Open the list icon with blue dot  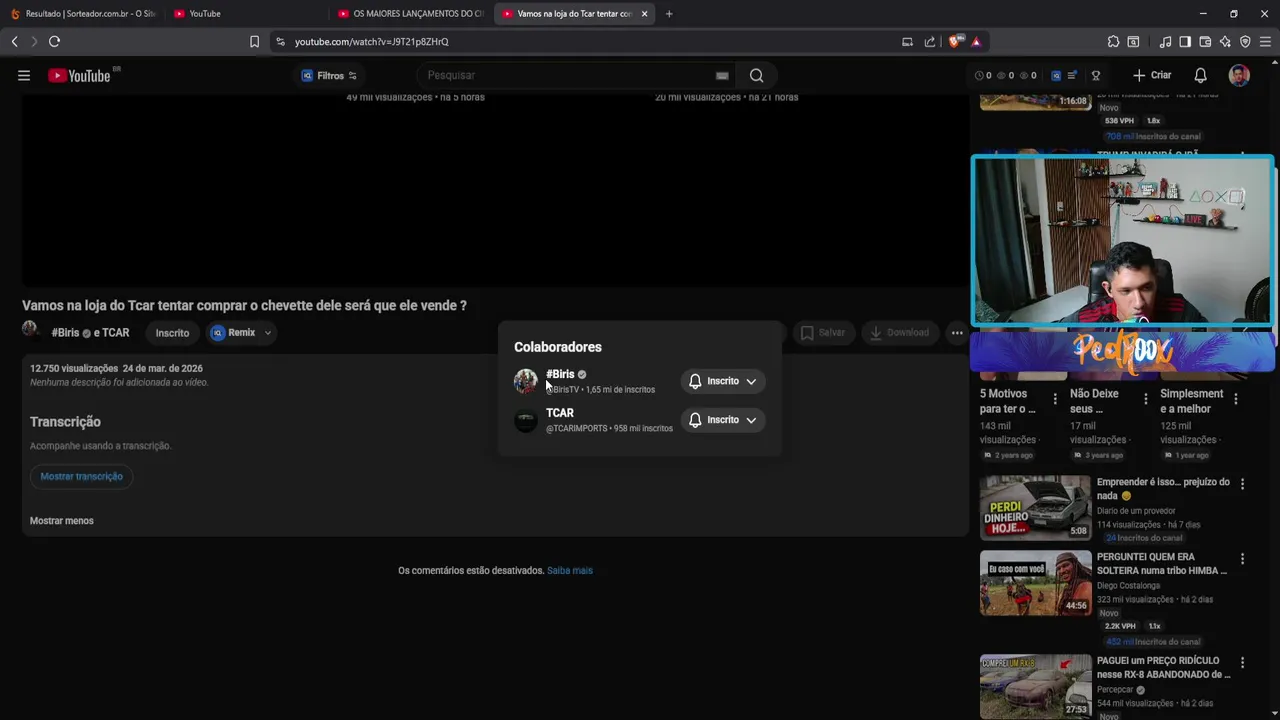[1072, 76]
